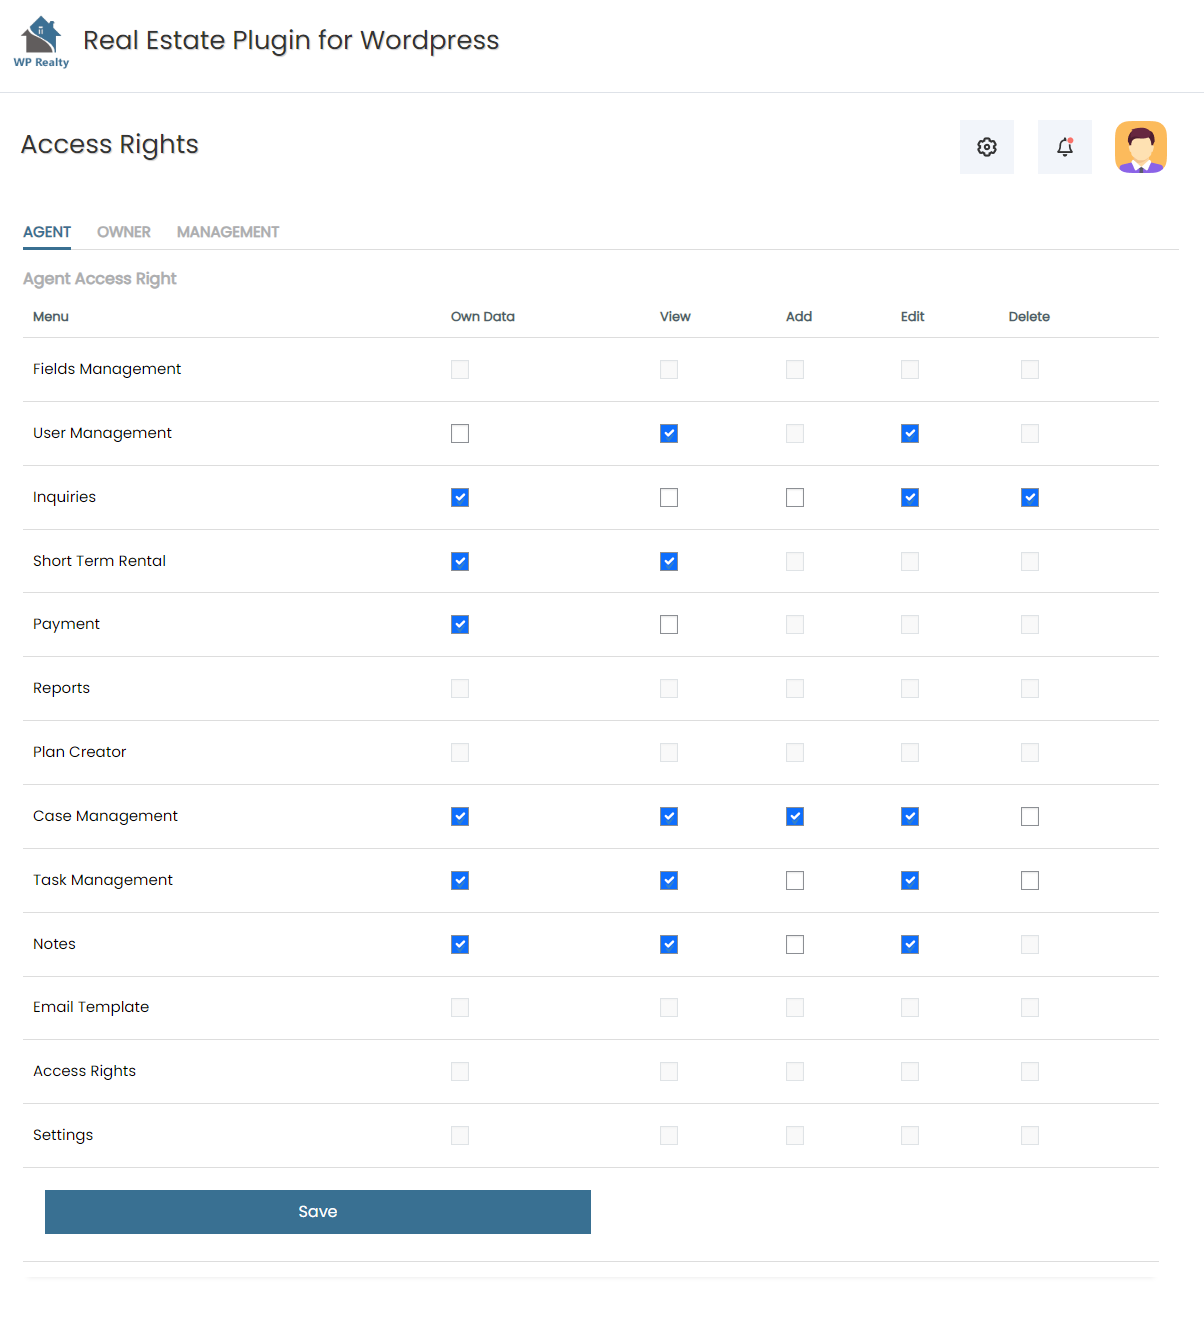The width and height of the screenshot is (1204, 1334).
Task: Save the access rights
Action: coord(318,1212)
